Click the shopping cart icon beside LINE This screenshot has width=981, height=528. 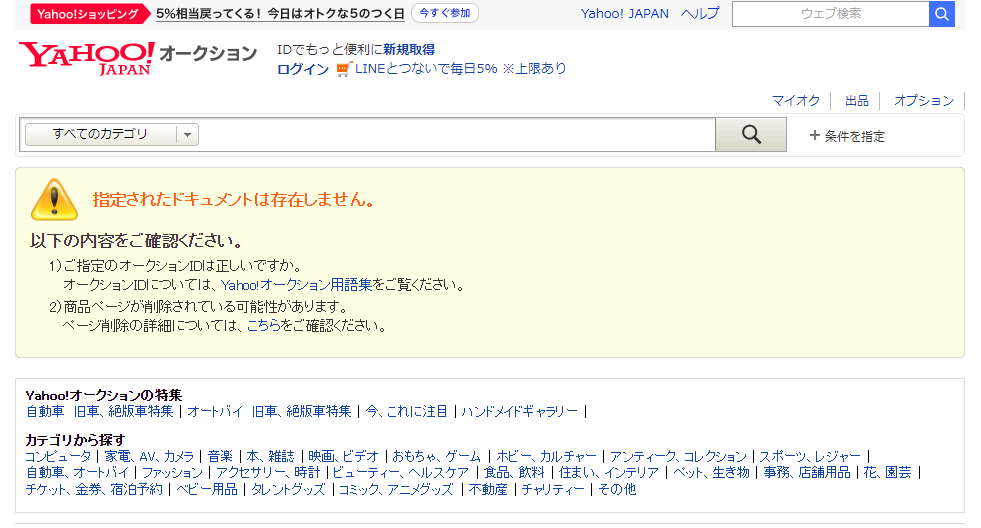[343, 69]
